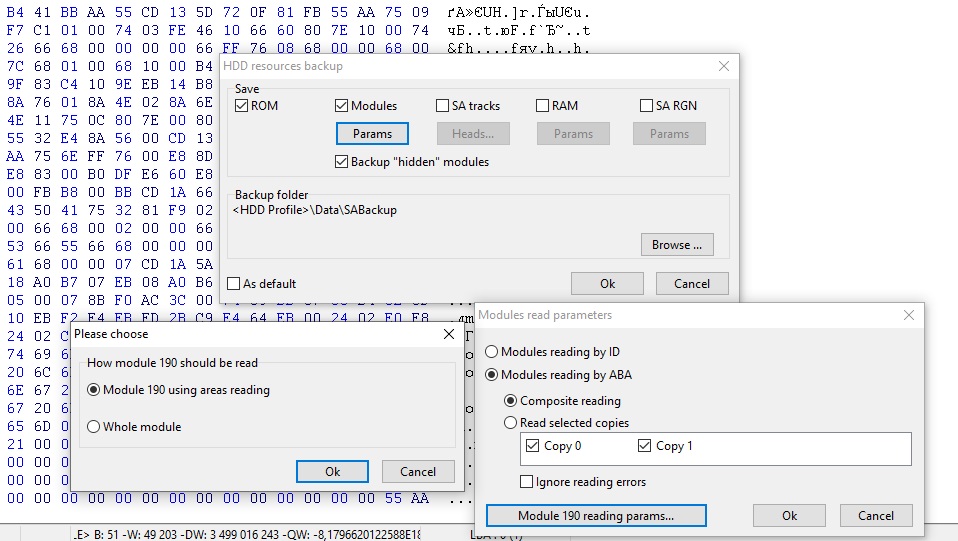Cancel the HDD resources backup dialog
This screenshot has width=958, height=541.
pyautogui.click(x=691, y=284)
